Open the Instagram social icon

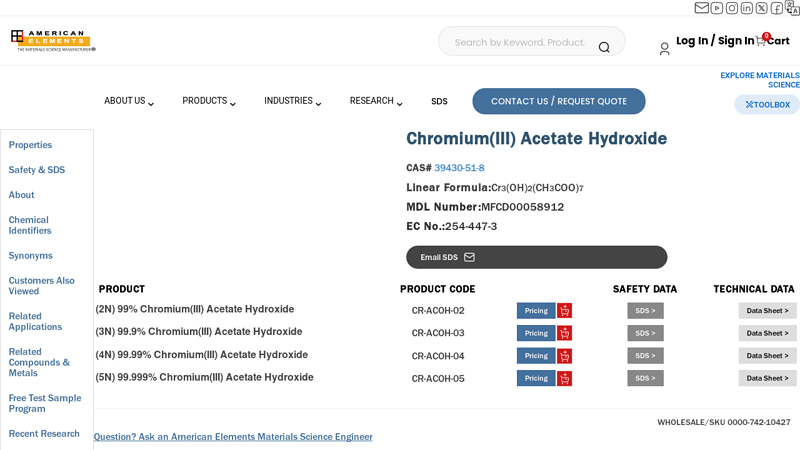(x=732, y=8)
